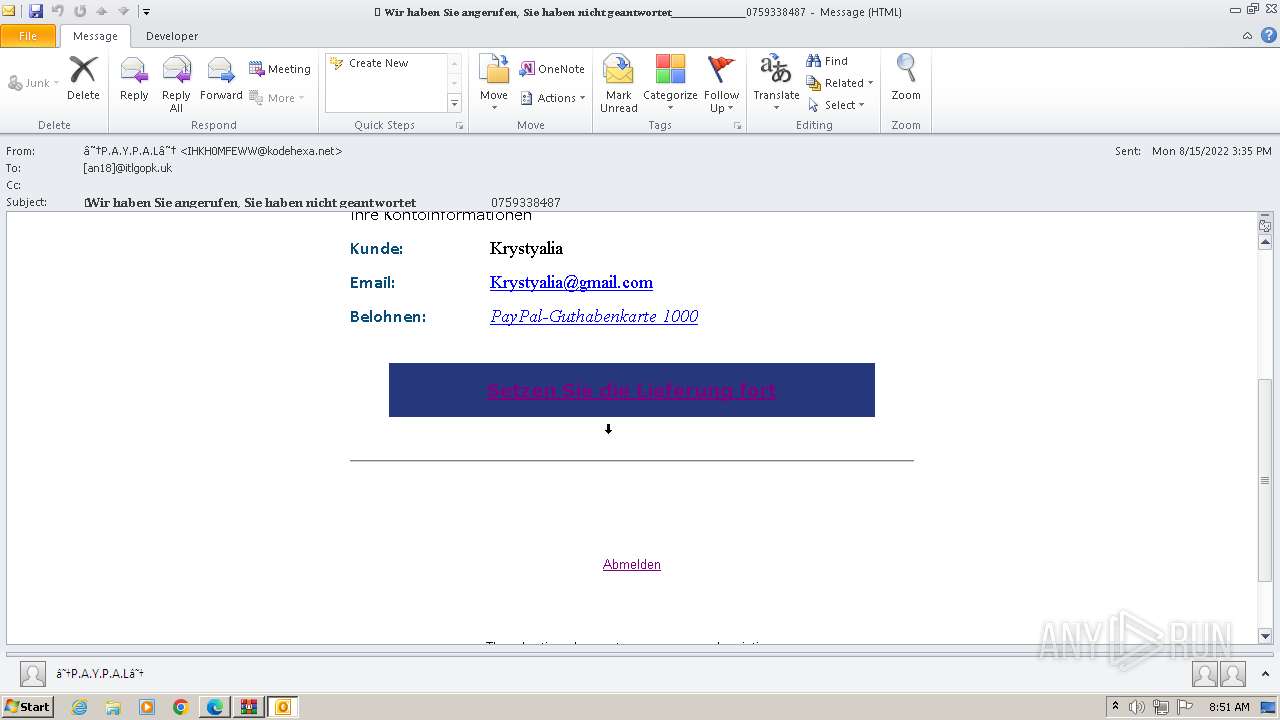Open Outlook Help
Viewport: 1280px width, 720px height.
pos(1268,36)
